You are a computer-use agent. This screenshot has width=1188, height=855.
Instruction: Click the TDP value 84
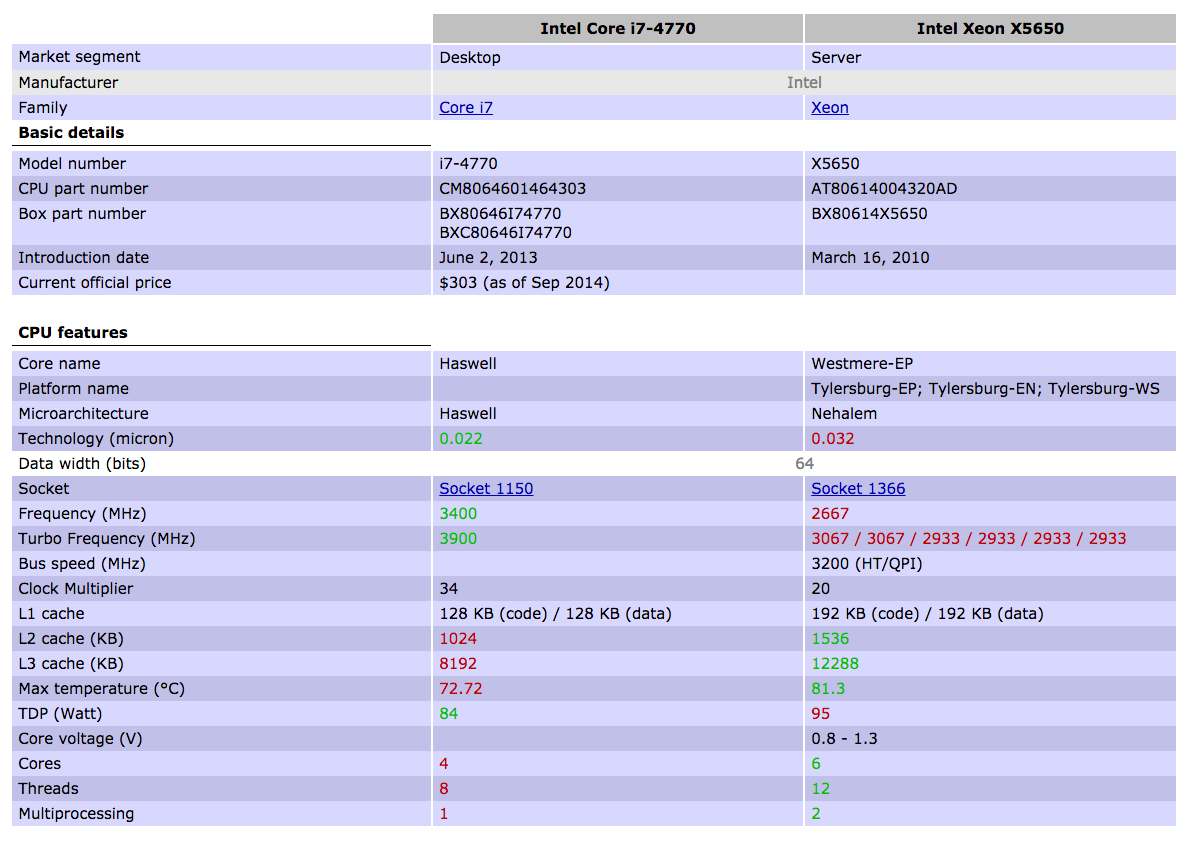[x=449, y=714]
